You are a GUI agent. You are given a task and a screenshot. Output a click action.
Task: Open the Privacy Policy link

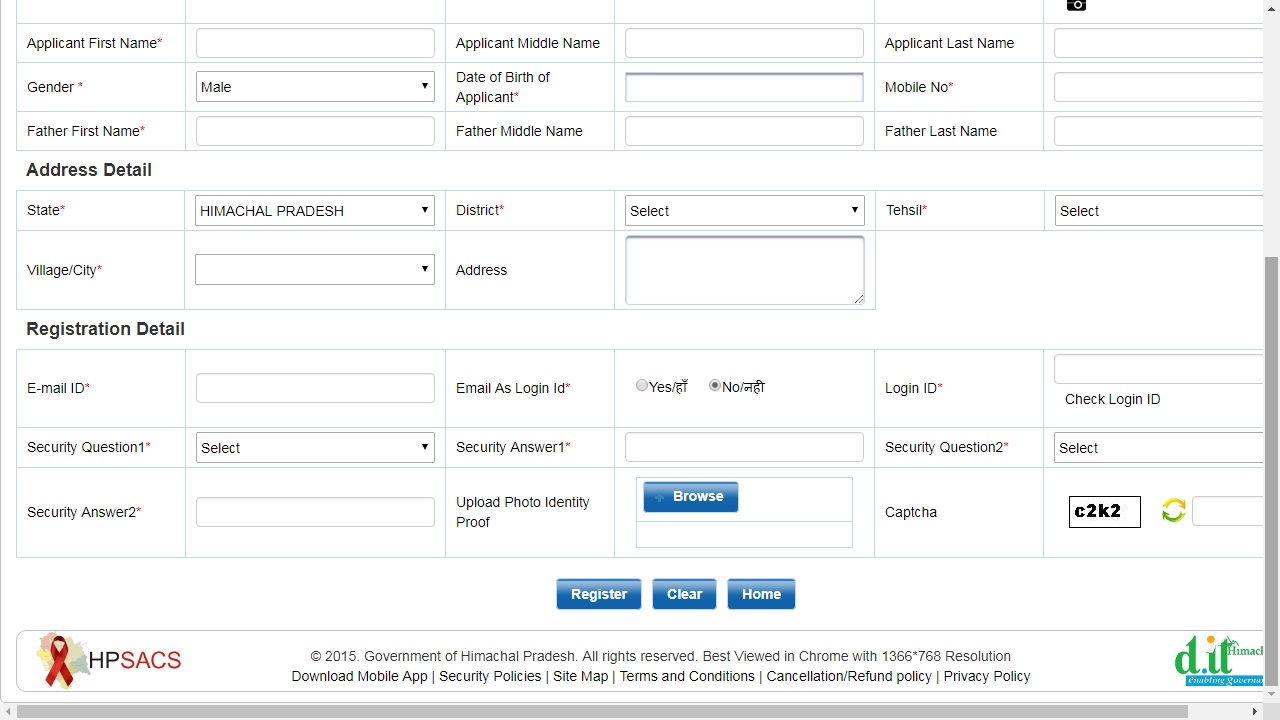tap(986, 676)
